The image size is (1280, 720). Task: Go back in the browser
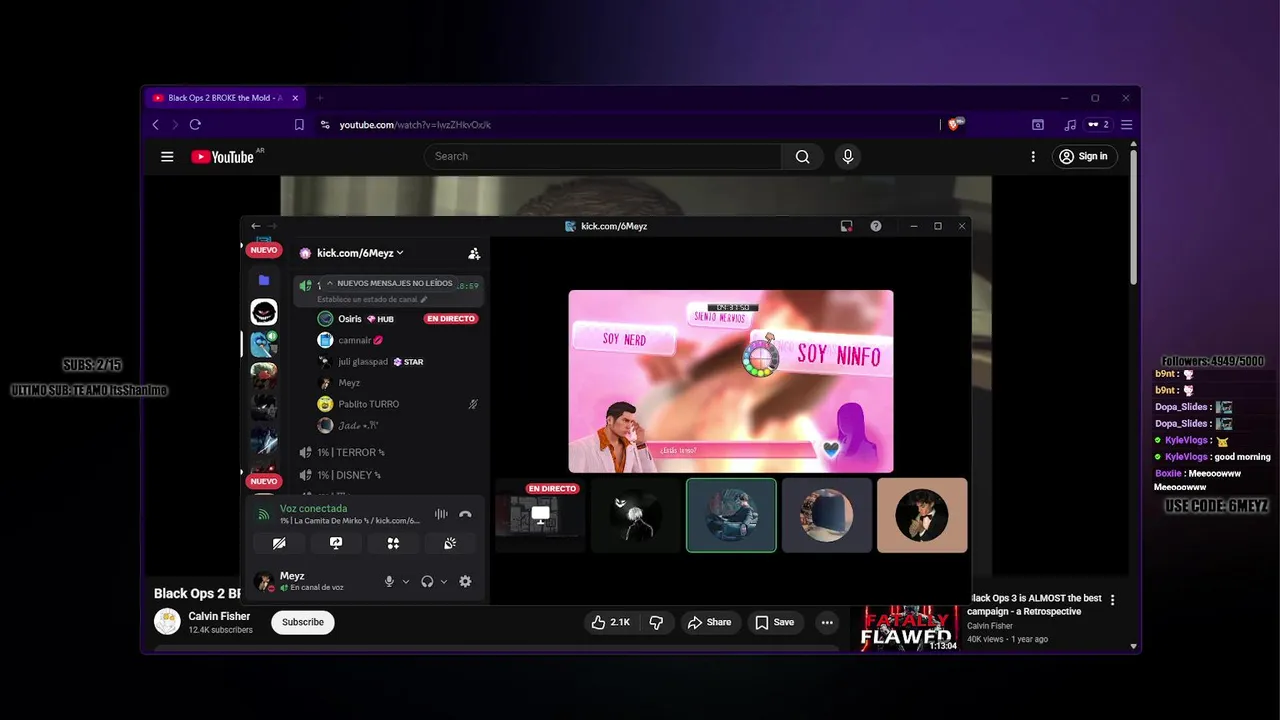pos(155,125)
